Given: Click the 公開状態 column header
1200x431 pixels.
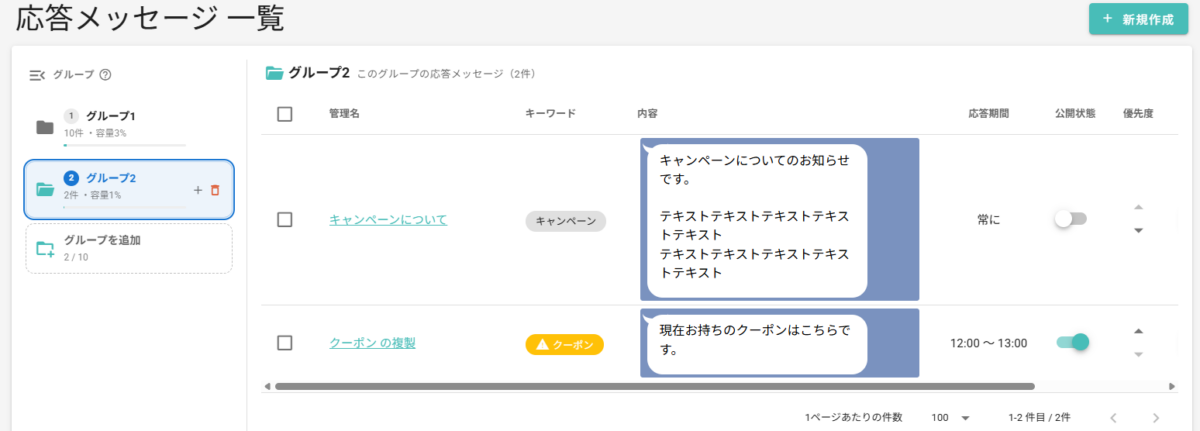Looking at the screenshot, I should coord(1075,114).
